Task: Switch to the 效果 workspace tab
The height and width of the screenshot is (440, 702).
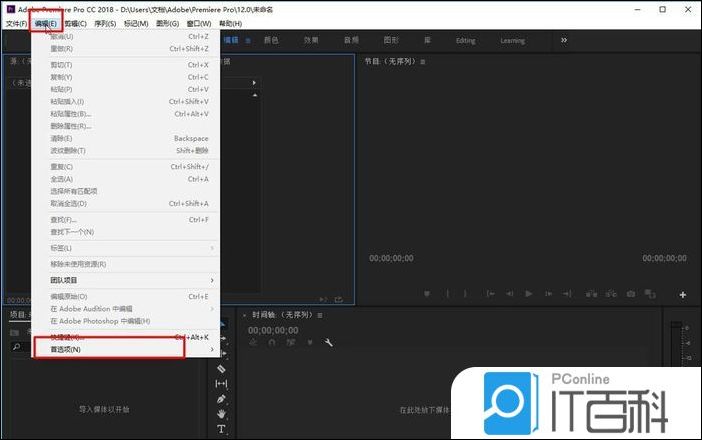Action: point(311,40)
